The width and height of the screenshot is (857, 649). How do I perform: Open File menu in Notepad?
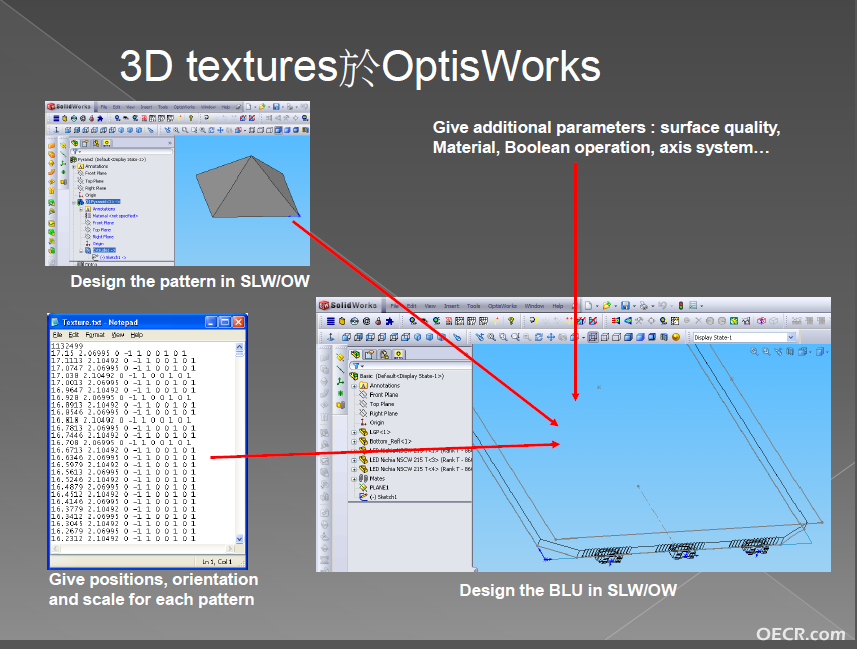(57, 335)
